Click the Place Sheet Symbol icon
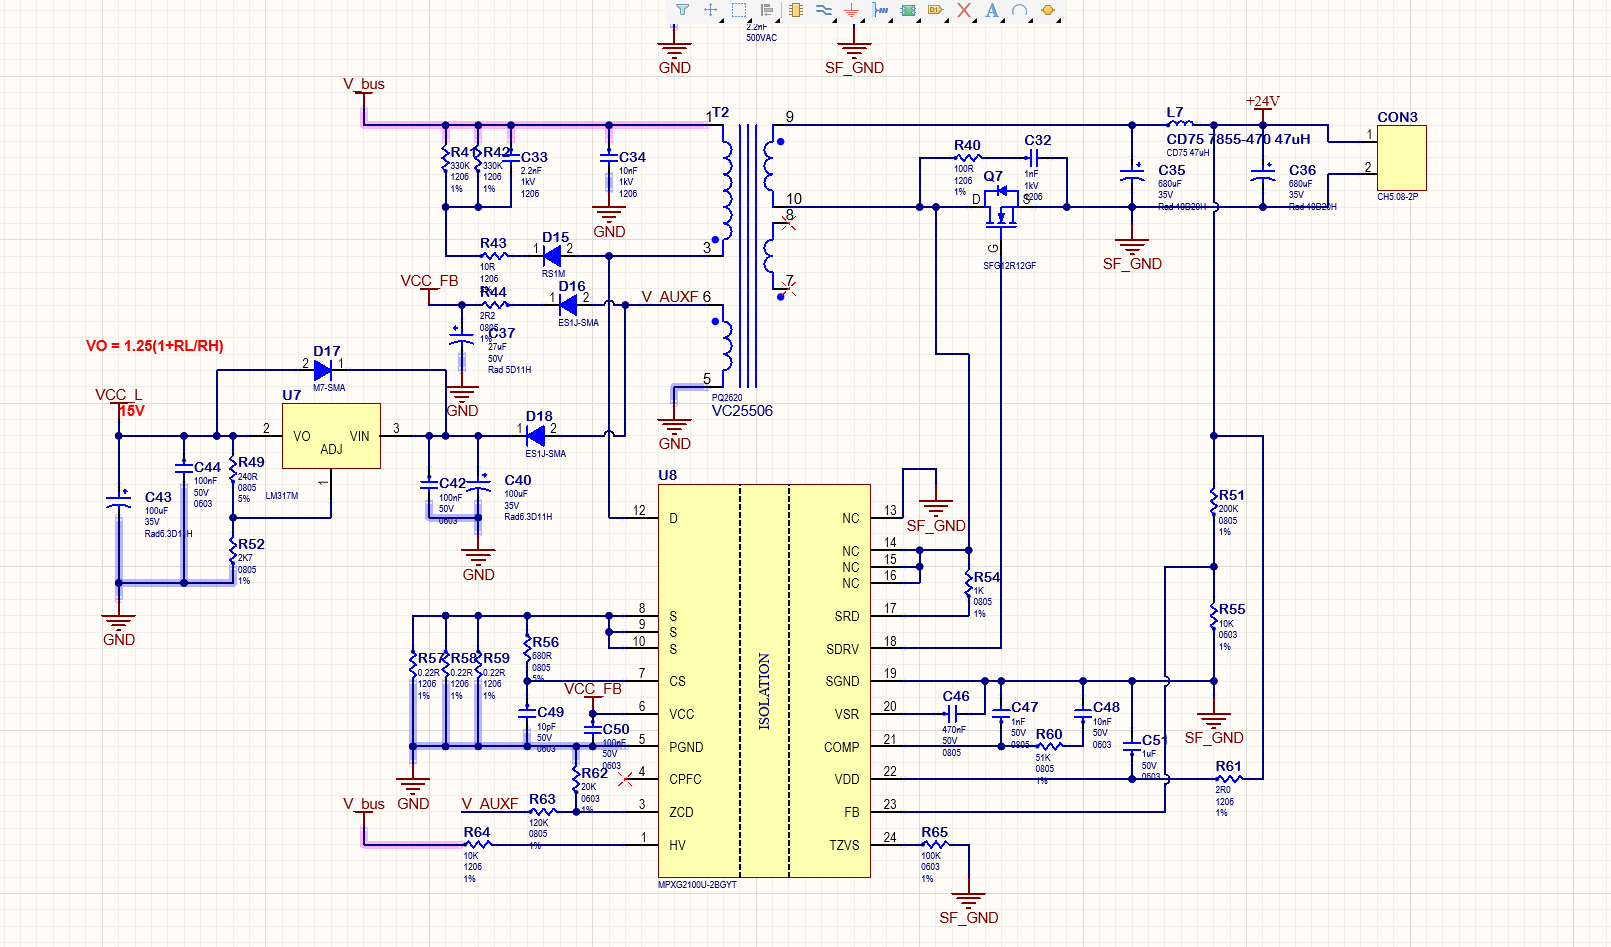This screenshot has width=1611, height=947. 908,10
